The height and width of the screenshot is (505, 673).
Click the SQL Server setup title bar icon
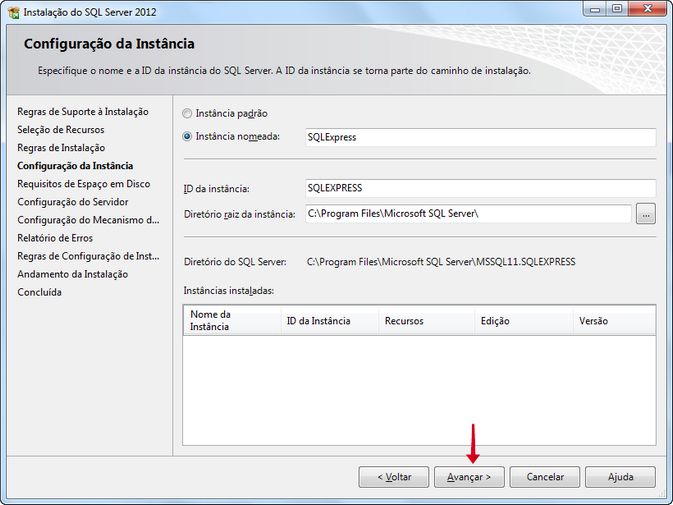coord(14,12)
